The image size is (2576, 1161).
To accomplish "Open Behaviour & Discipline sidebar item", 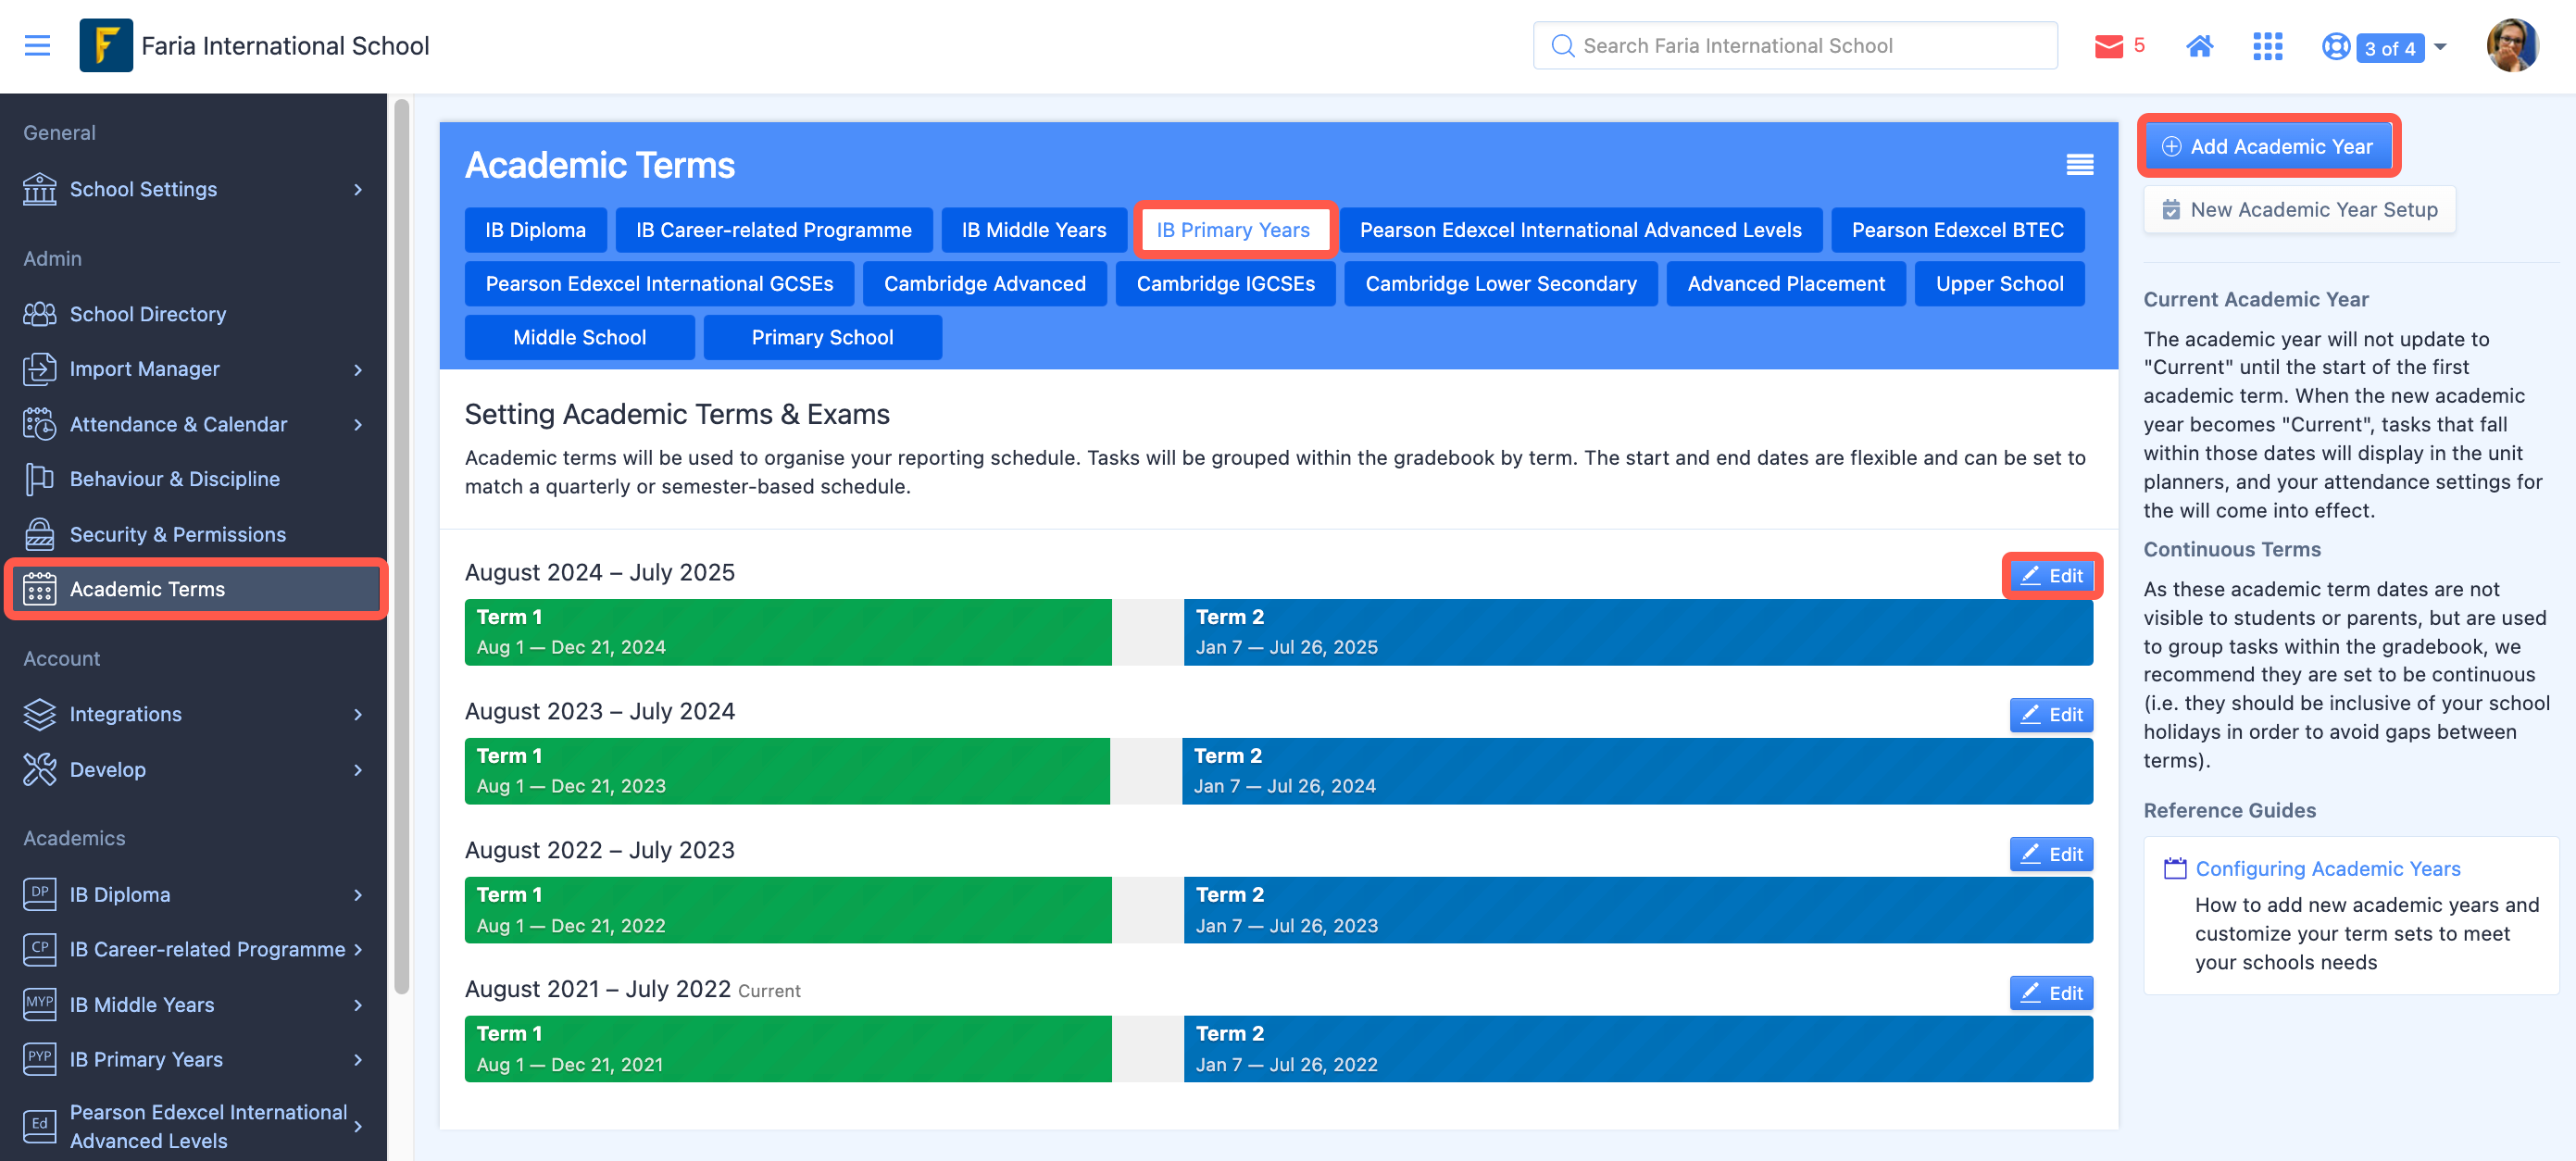I will (174, 479).
